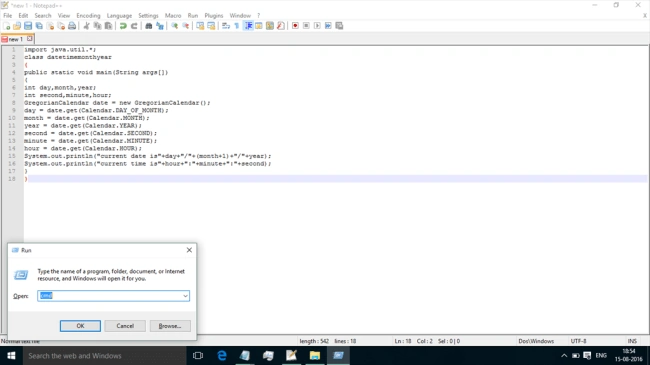650x365 pixels.
Task: Click the Redo toolbar icon
Action: 134,26
